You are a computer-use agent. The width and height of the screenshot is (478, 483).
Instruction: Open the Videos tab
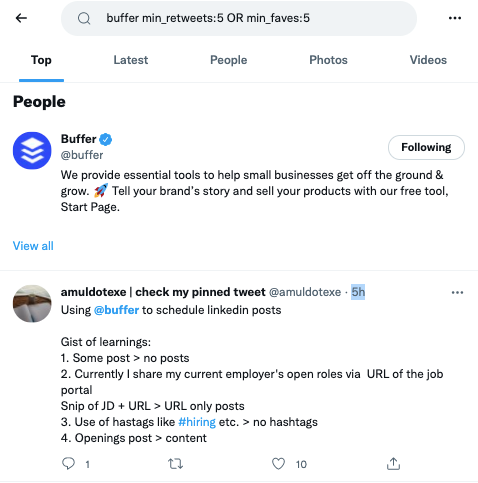(428, 60)
